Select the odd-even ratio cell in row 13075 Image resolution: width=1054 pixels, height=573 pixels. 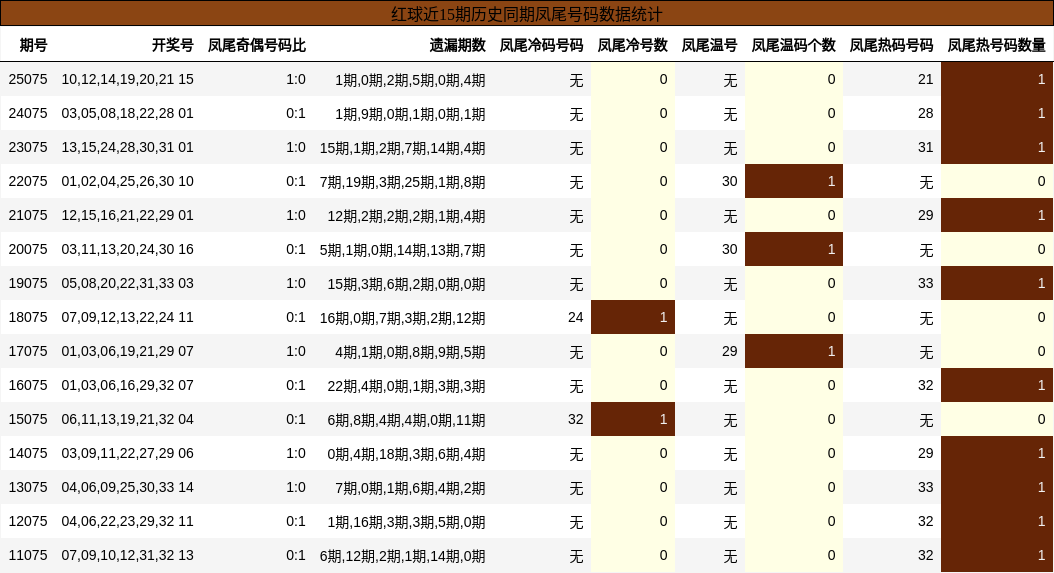coord(296,488)
